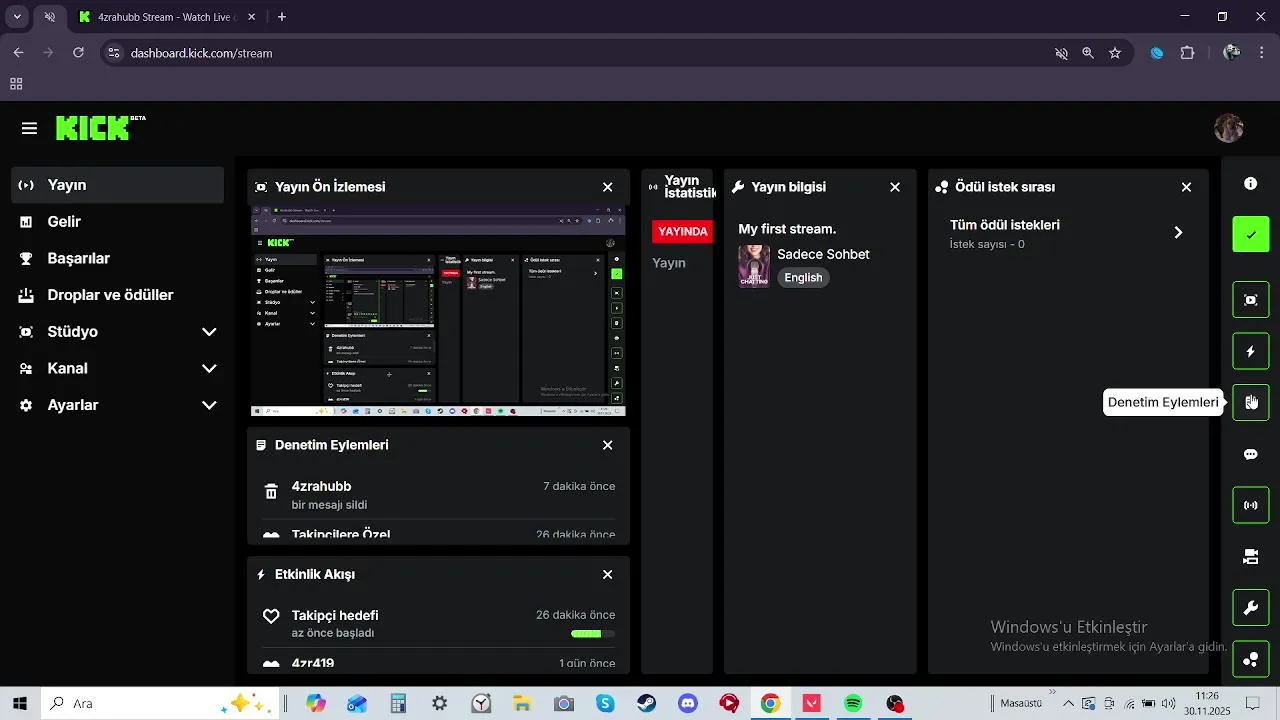Click the Windows taskbar search box
Viewport: 1280px width, 720px height.
point(160,704)
